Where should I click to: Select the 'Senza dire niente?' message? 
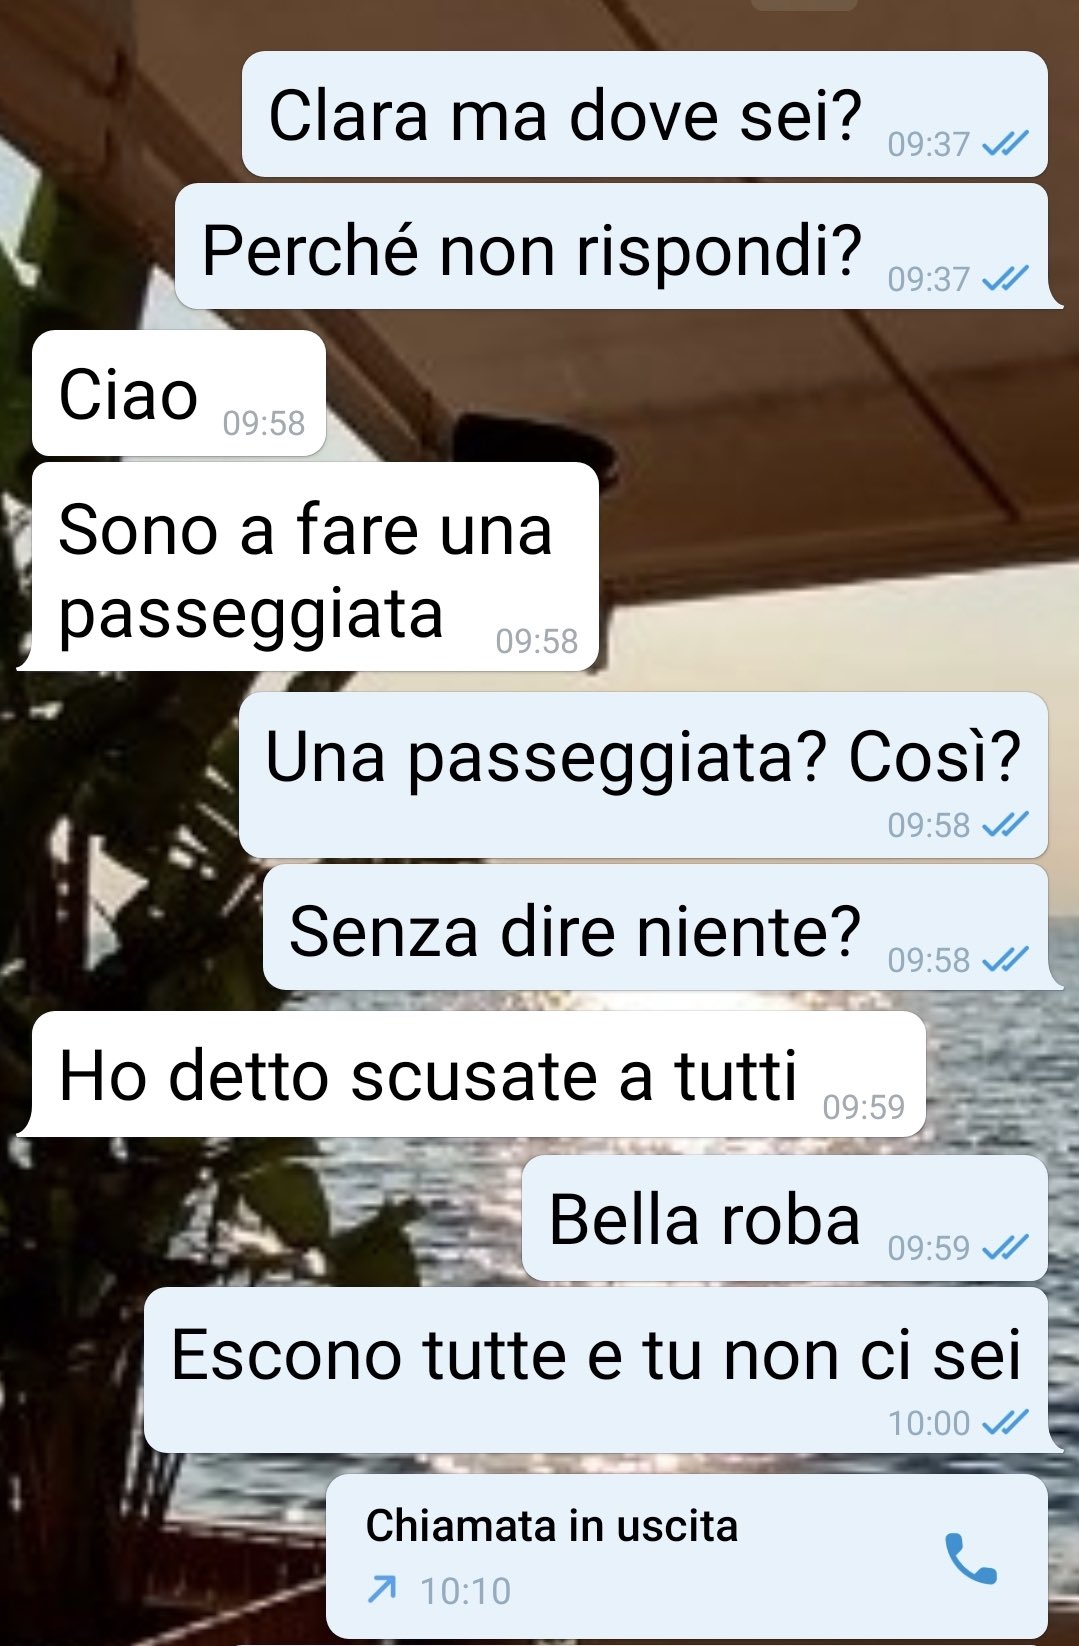point(663,928)
